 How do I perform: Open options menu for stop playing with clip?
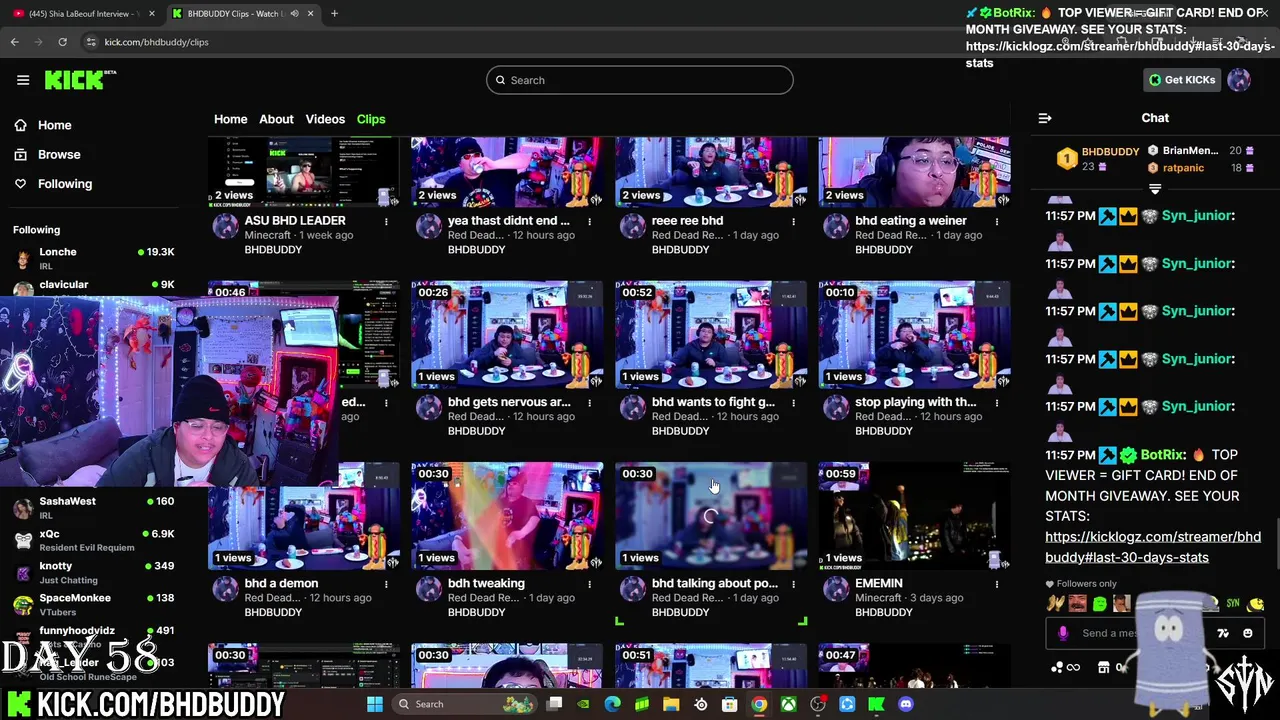[996, 403]
